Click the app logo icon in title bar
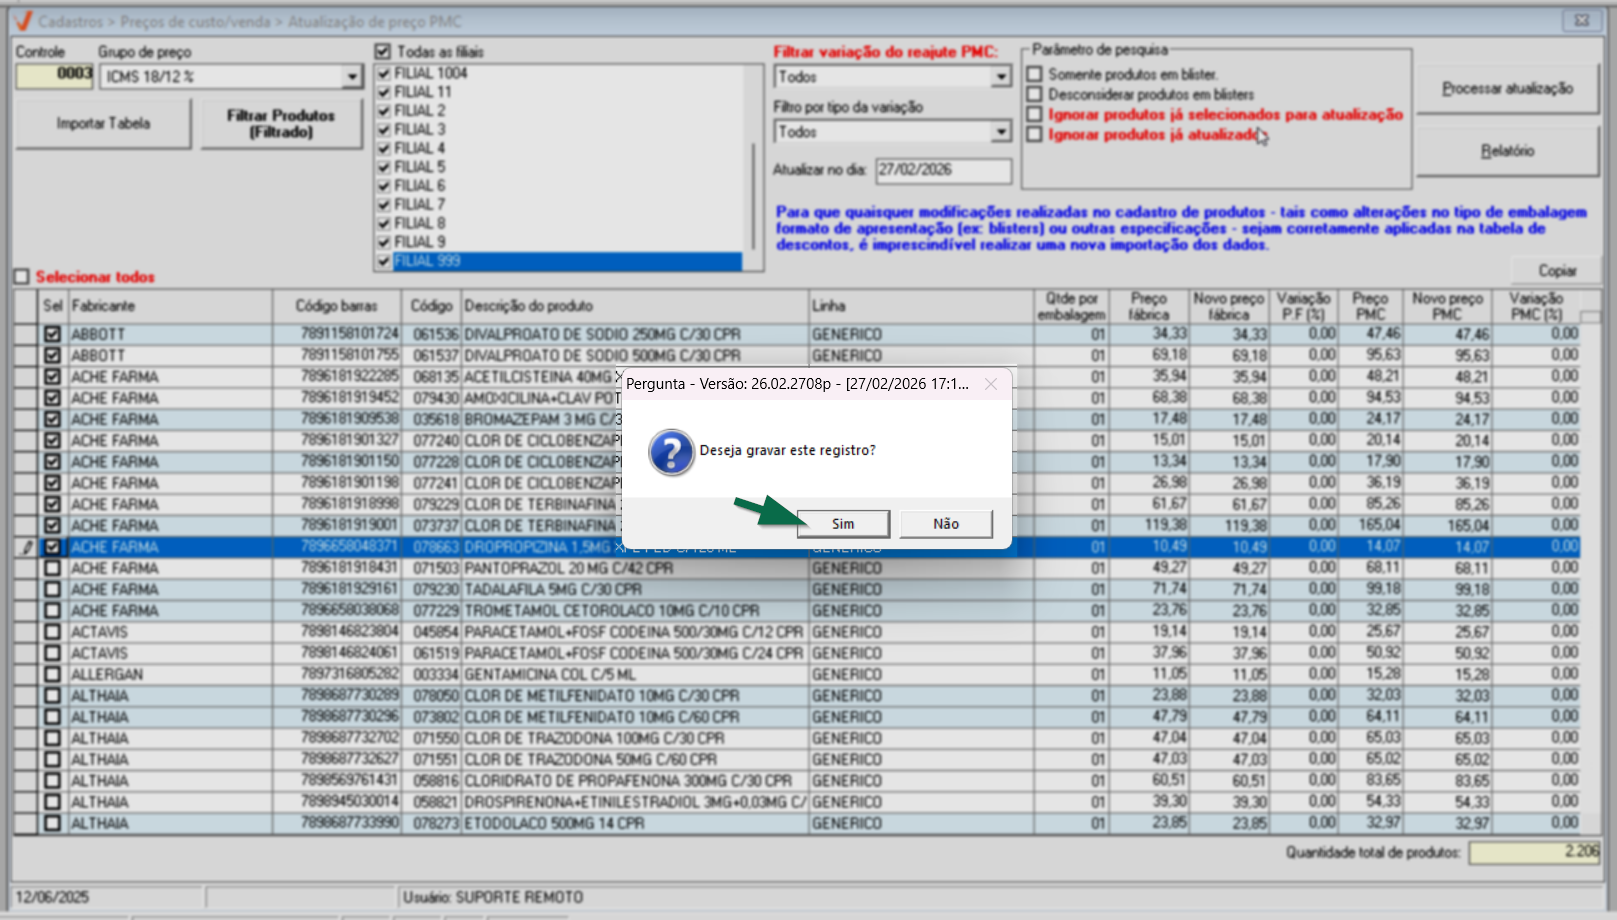This screenshot has height=920, width=1617. pyautogui.click(x=23, y=21)
